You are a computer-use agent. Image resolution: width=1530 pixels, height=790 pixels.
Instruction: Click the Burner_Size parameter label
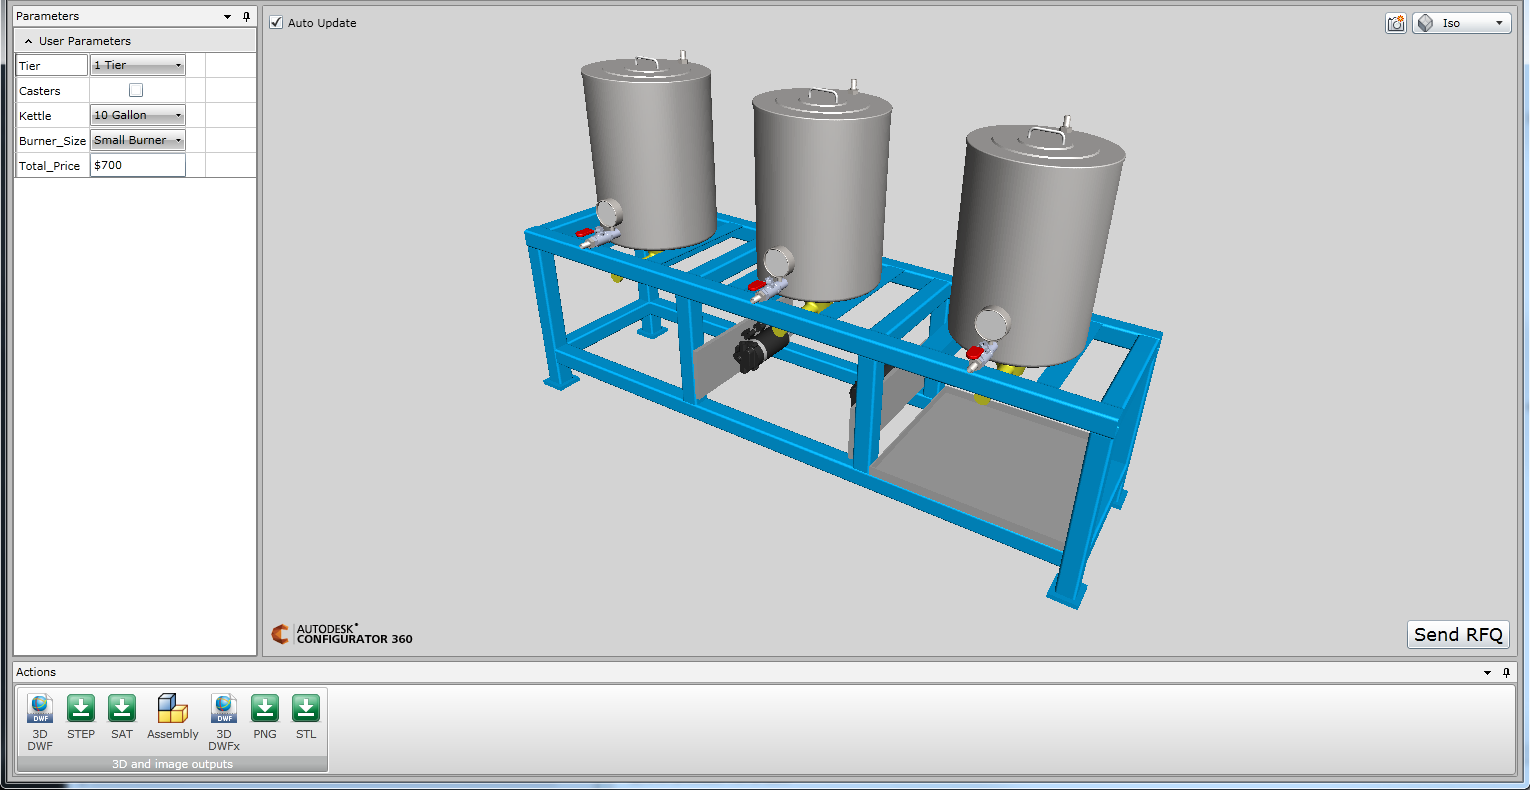point(52,141)
